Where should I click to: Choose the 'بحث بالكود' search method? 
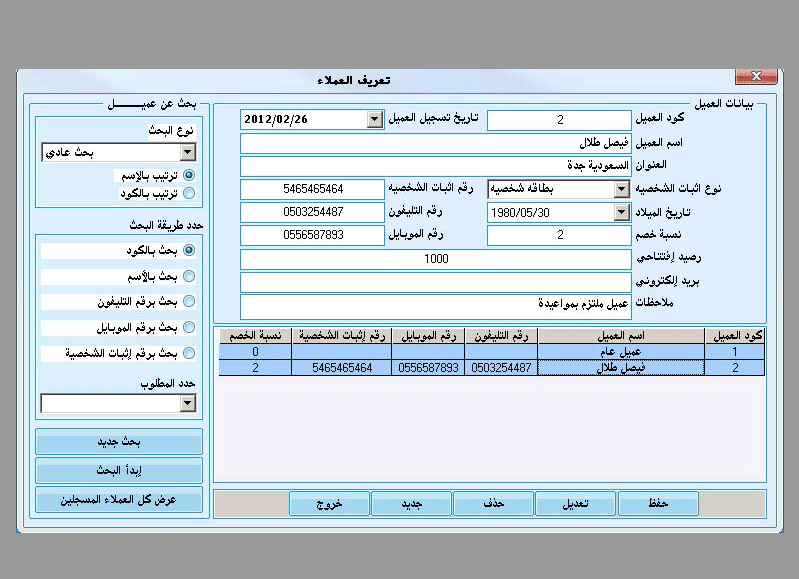(x=189, y=250)
